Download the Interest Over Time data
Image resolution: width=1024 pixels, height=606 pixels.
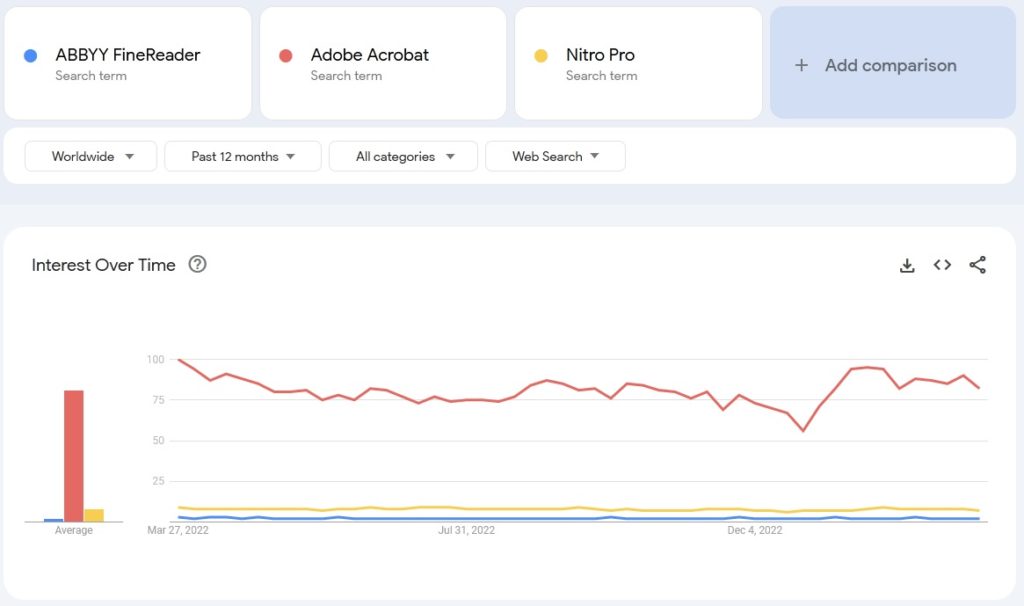907,265
